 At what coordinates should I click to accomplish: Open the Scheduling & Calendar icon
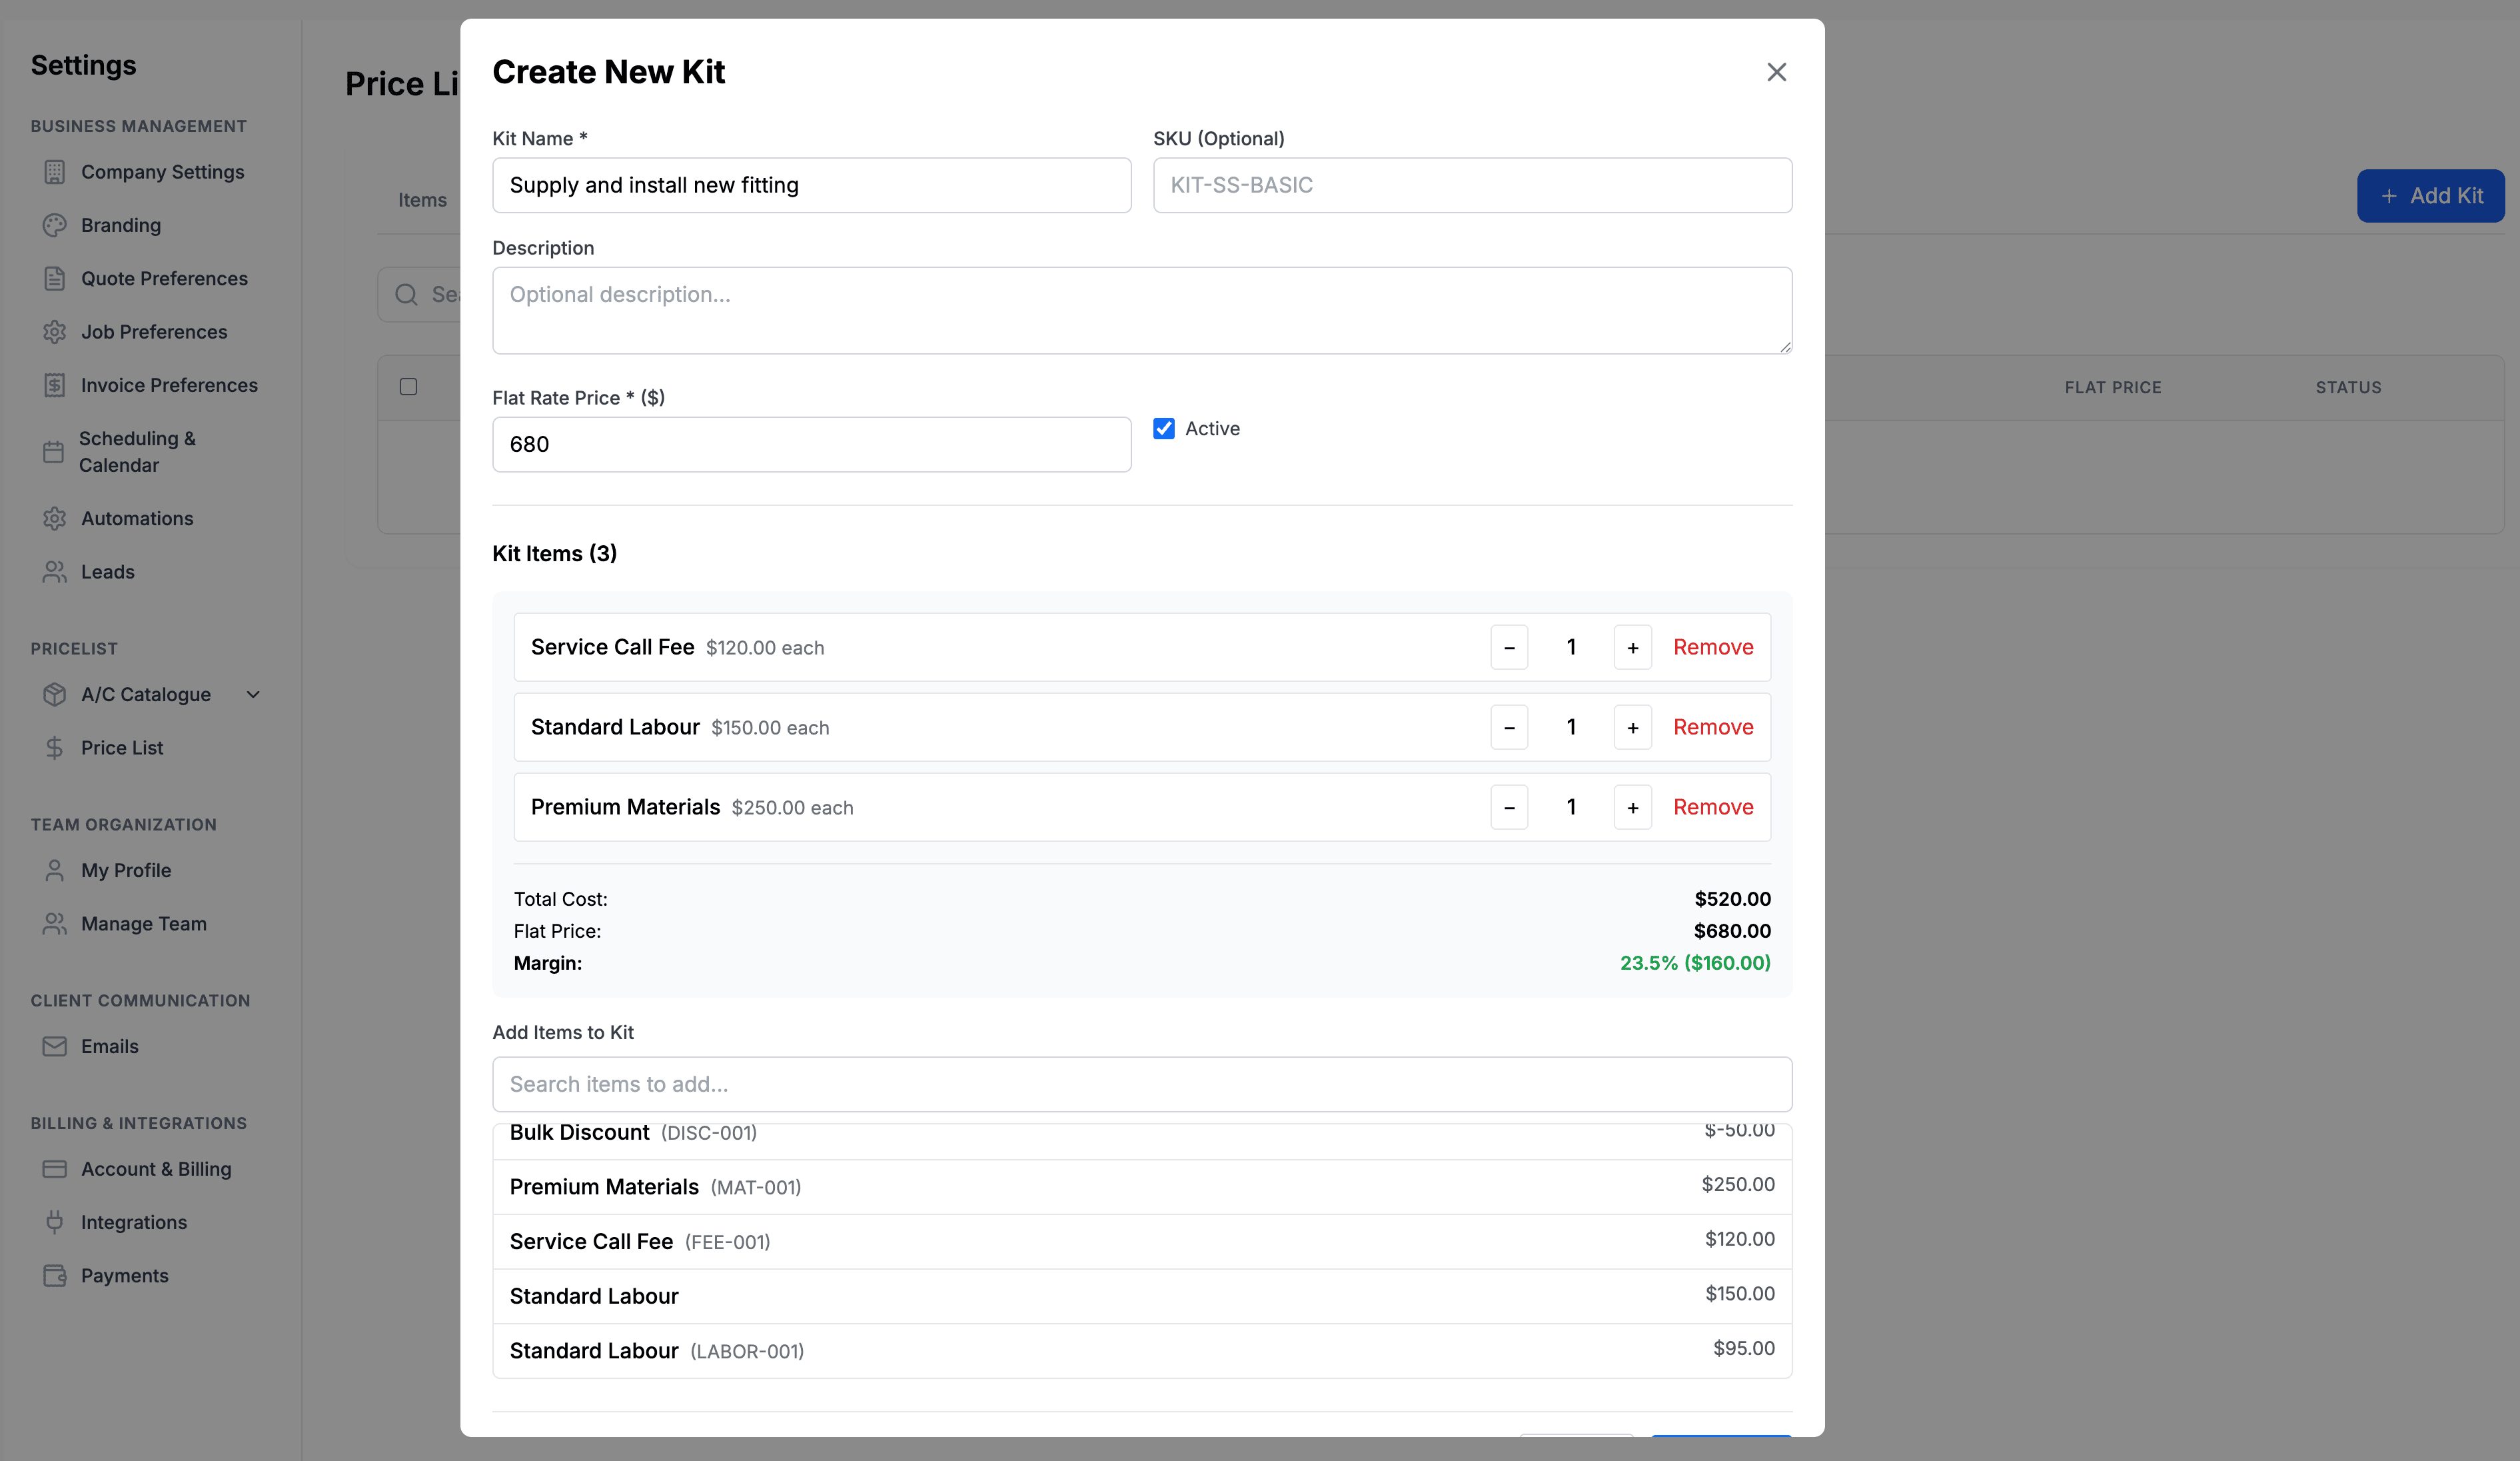[x=55, y=452]
